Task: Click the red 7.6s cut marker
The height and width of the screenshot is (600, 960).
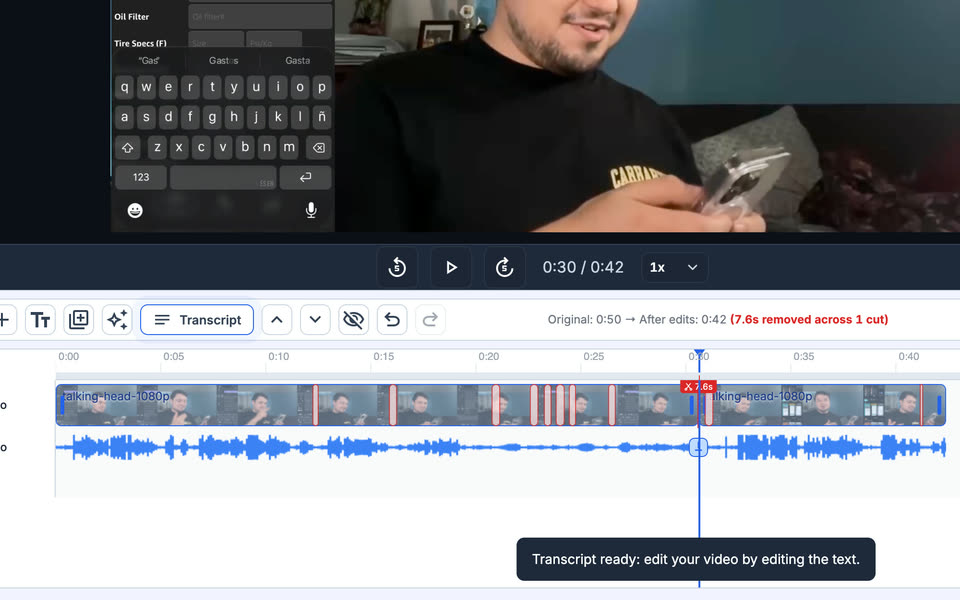Action: click(x=698, y=387)
